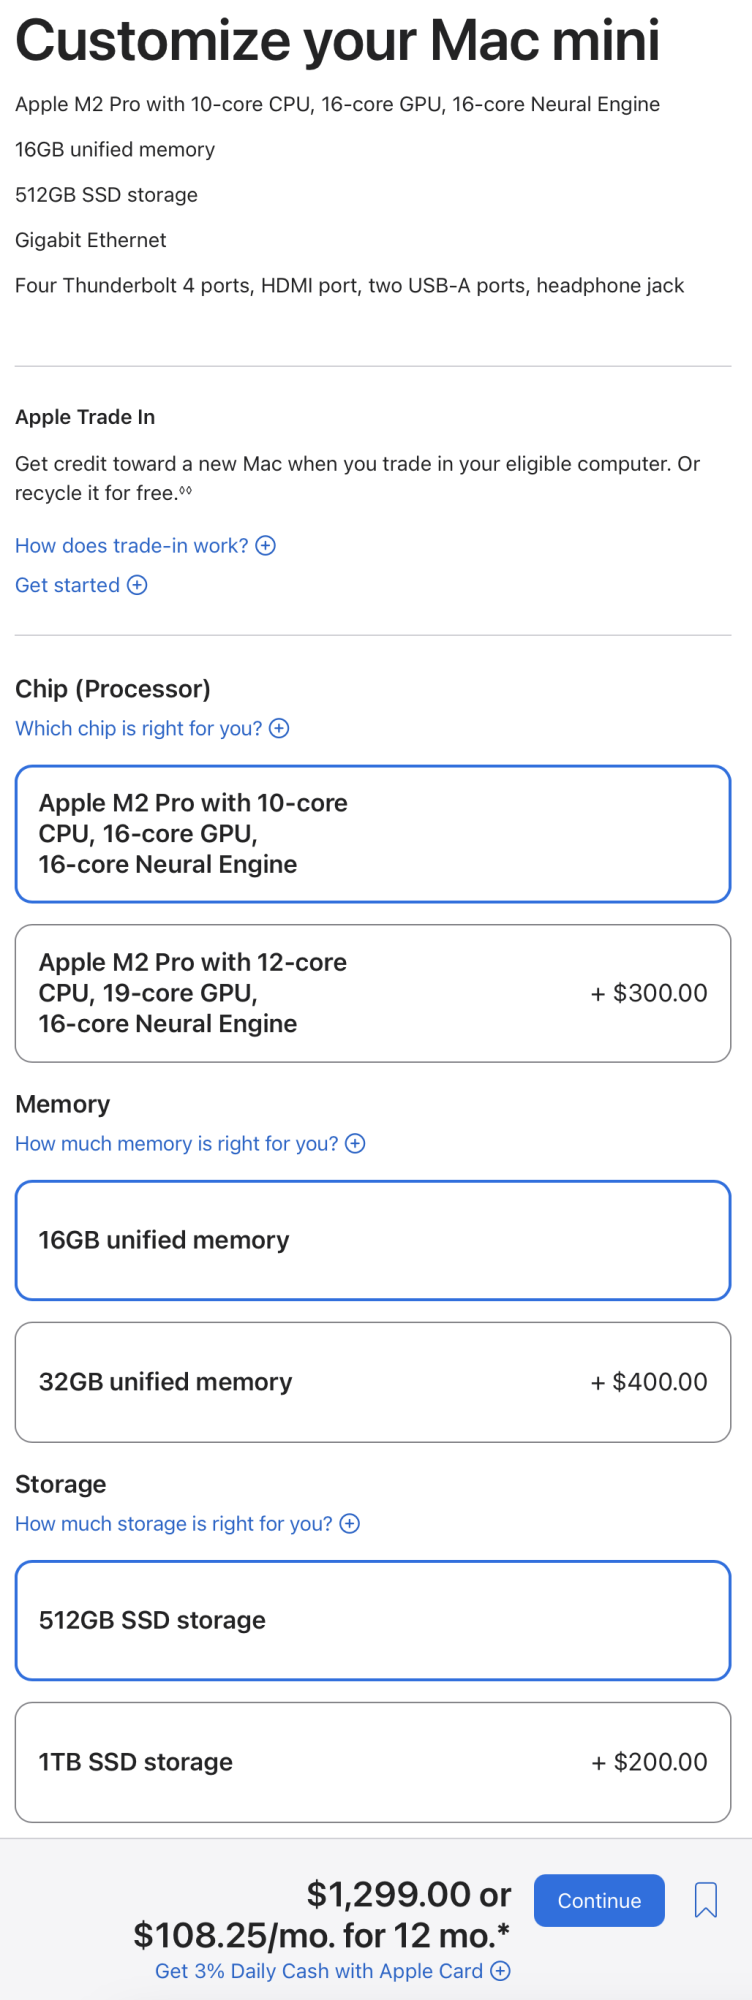Select the M2 Pro 12-core CPU chip option
Viewport: 752px width, 2000px height.
coord(372,993)
